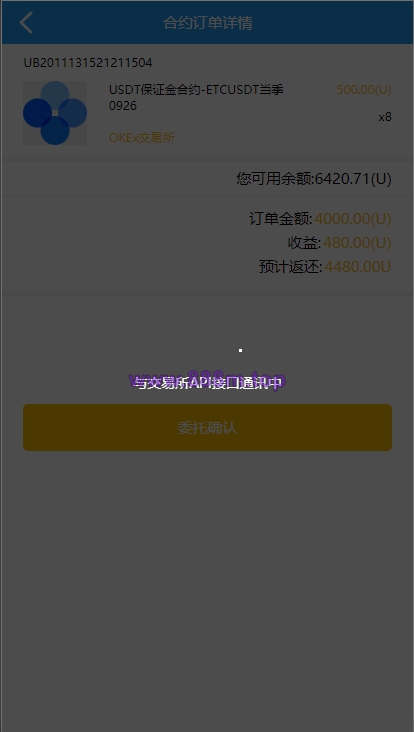Tap the 合约订单详情 page title
414x732 pixels.
207,22
